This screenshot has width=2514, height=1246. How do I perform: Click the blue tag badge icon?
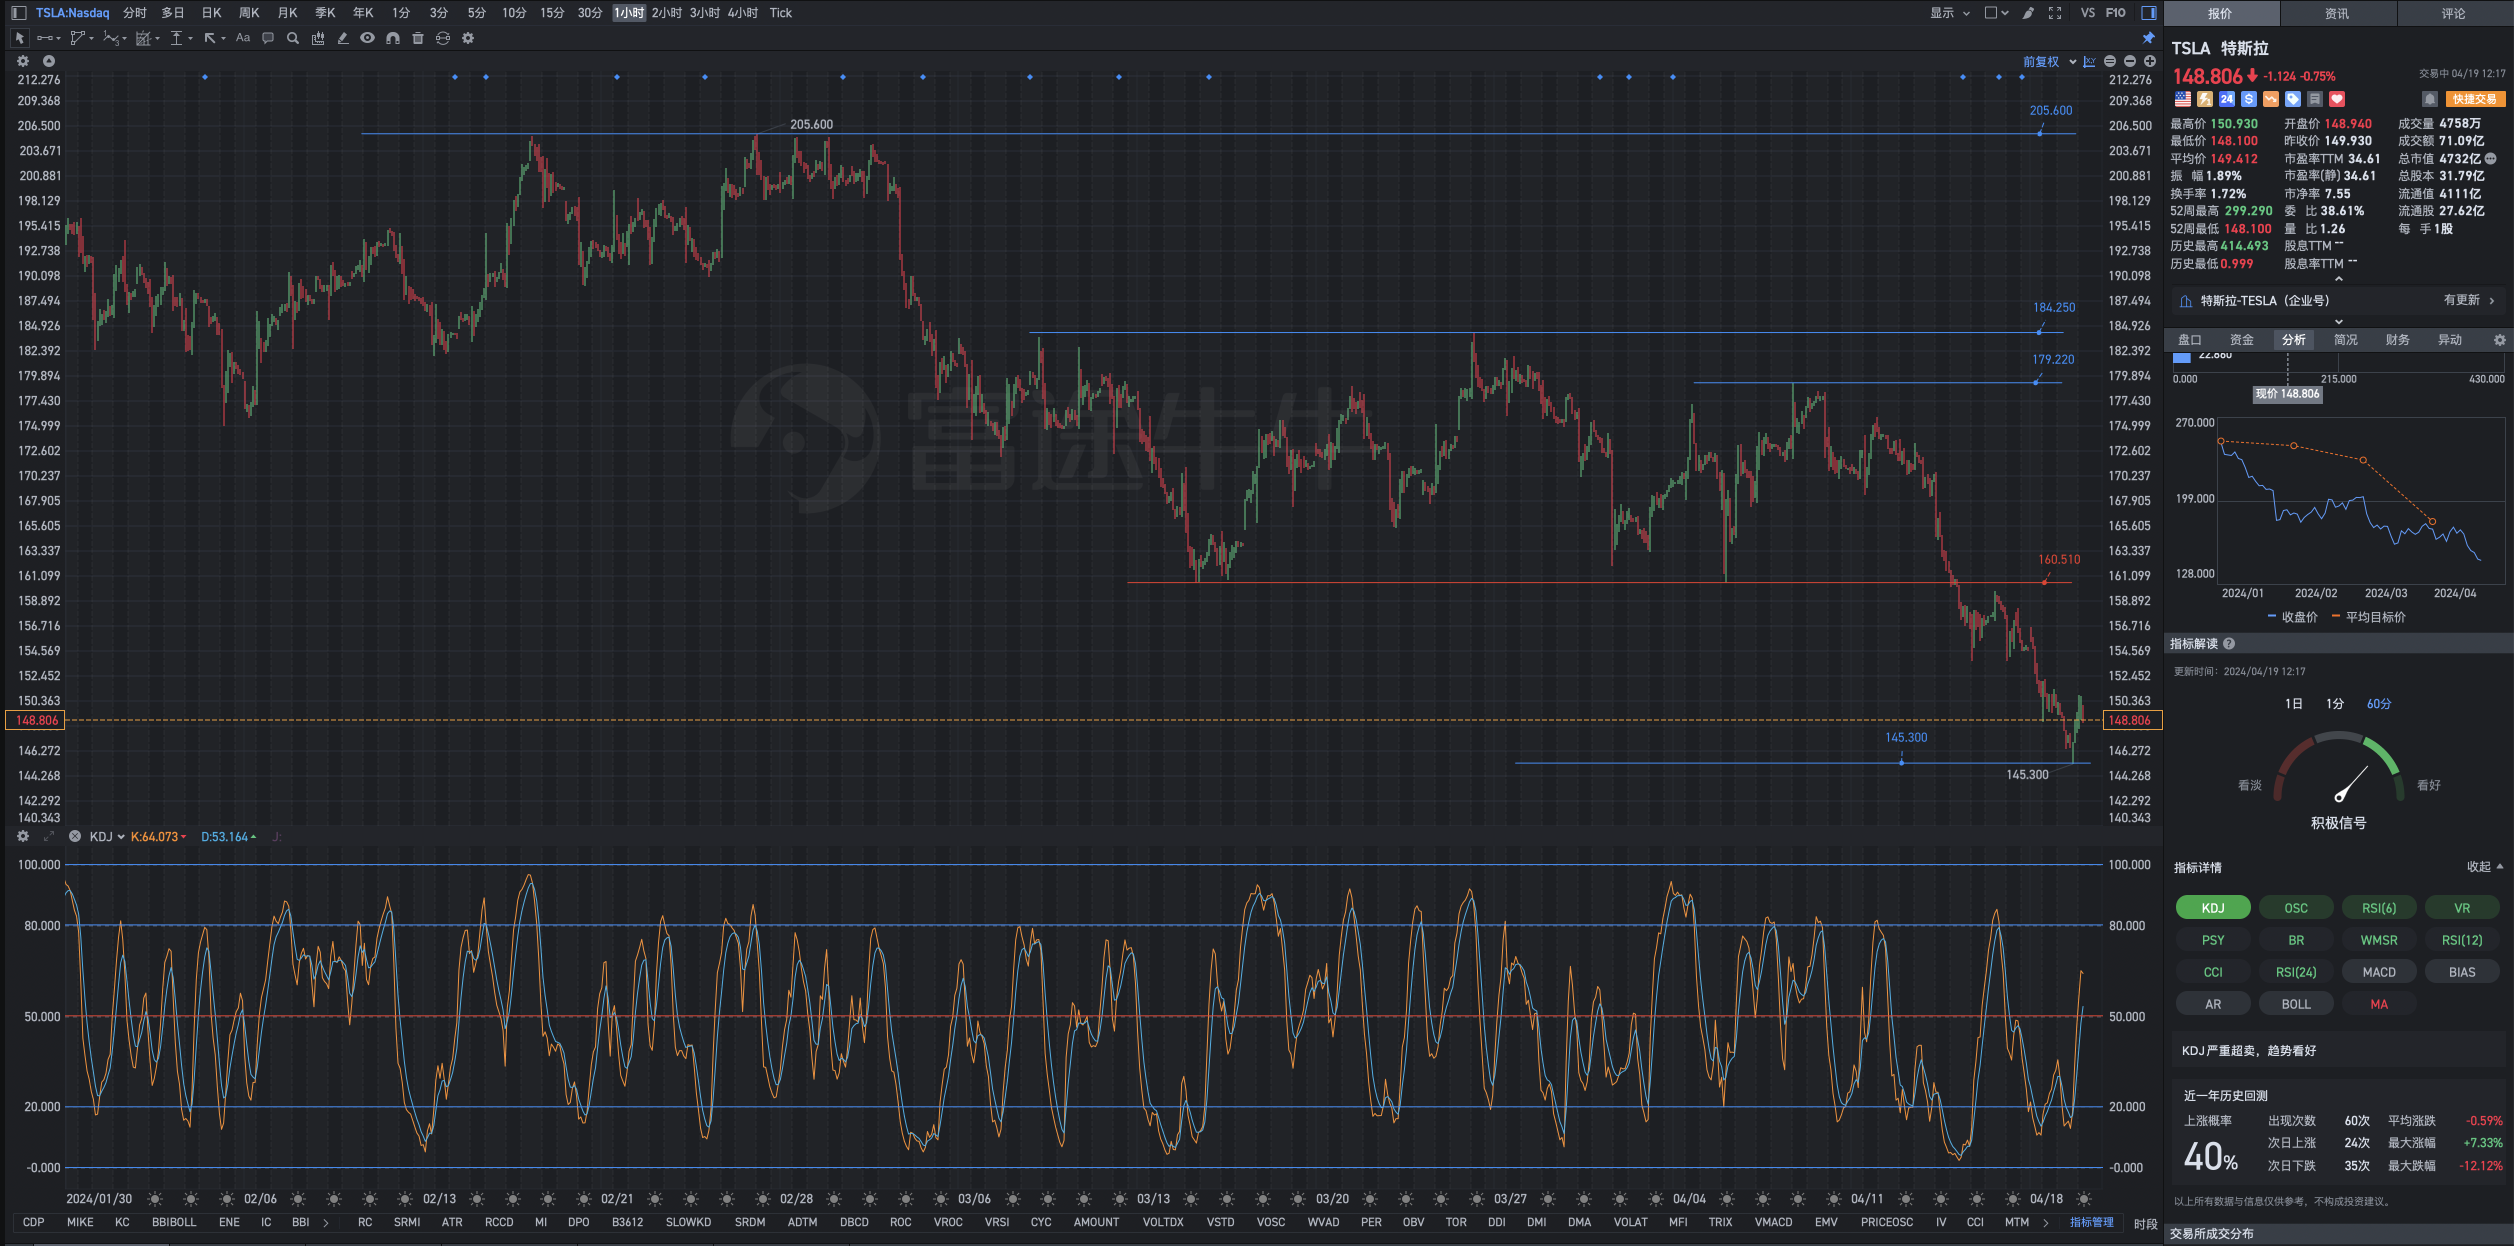pyautogui.click(x=2293, y=99)
